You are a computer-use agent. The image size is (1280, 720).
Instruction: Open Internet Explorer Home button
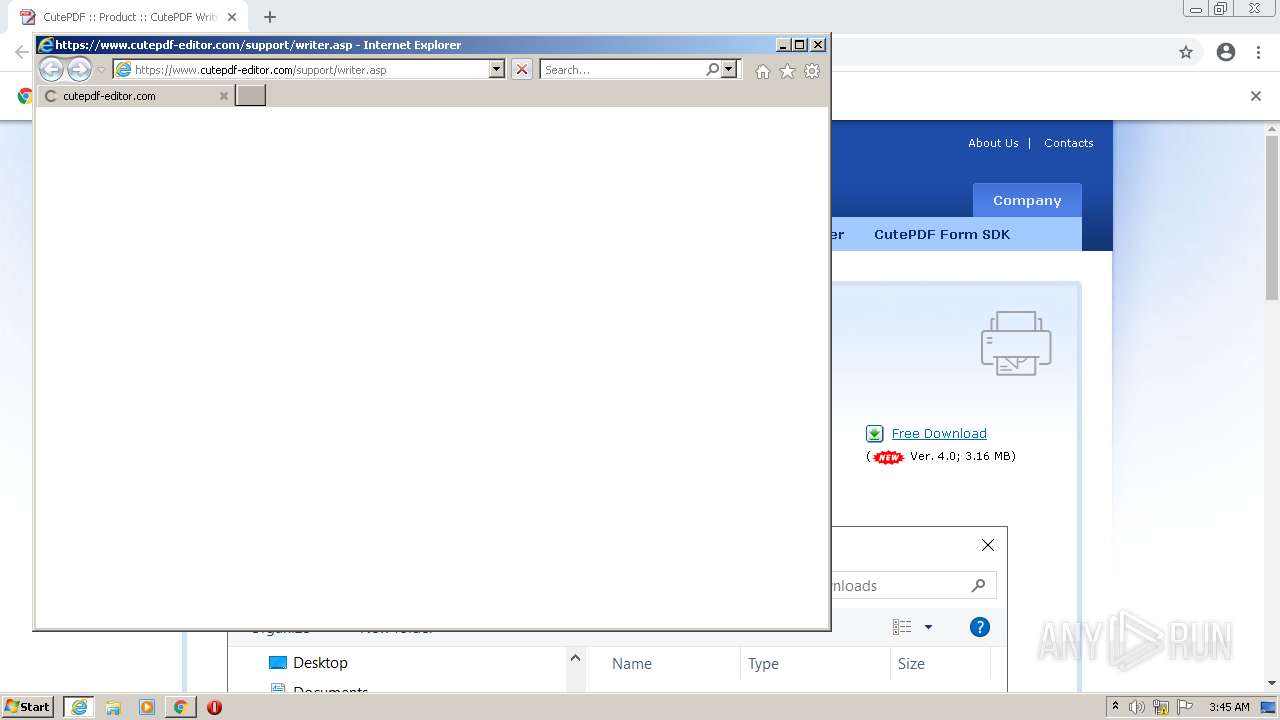[763, 71]
